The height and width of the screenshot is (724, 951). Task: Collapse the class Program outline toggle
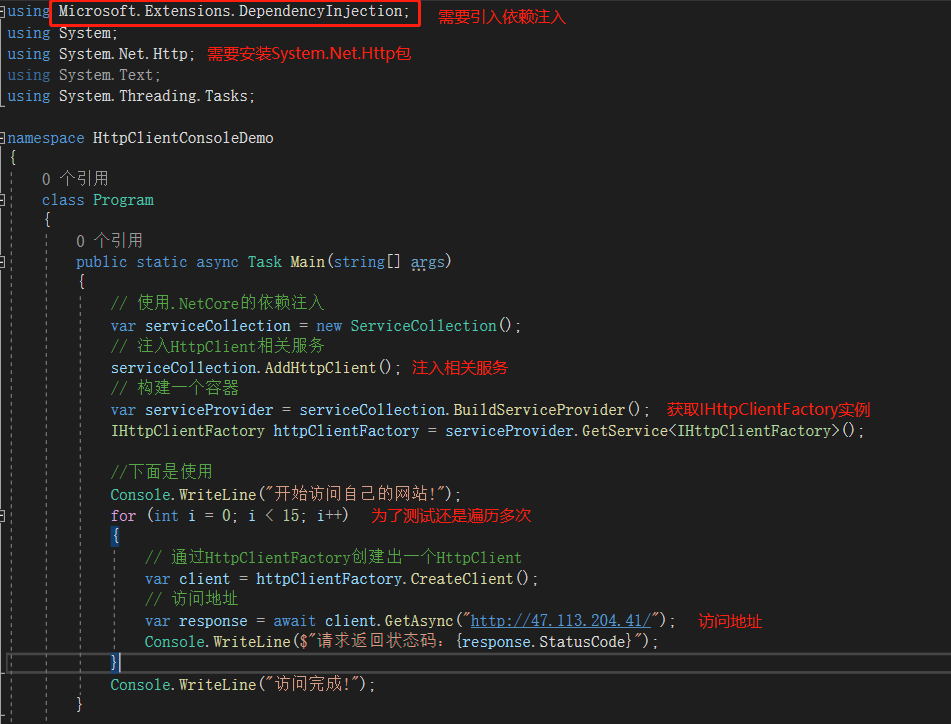[x=2, y=200]
